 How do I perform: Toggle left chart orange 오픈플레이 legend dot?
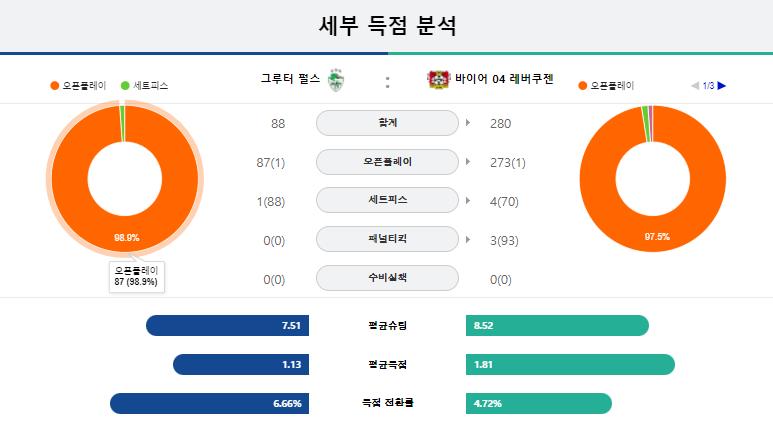pos(55,86)
